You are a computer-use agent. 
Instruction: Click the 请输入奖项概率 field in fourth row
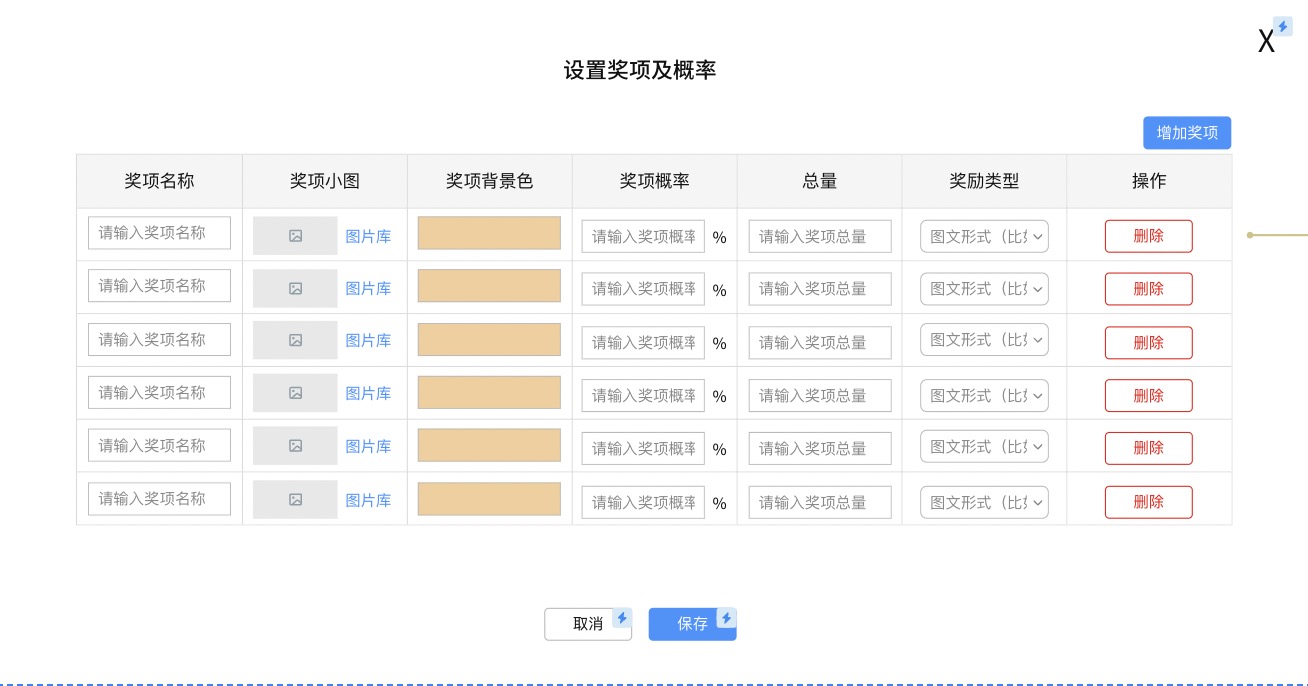click(x=643, y=396)
